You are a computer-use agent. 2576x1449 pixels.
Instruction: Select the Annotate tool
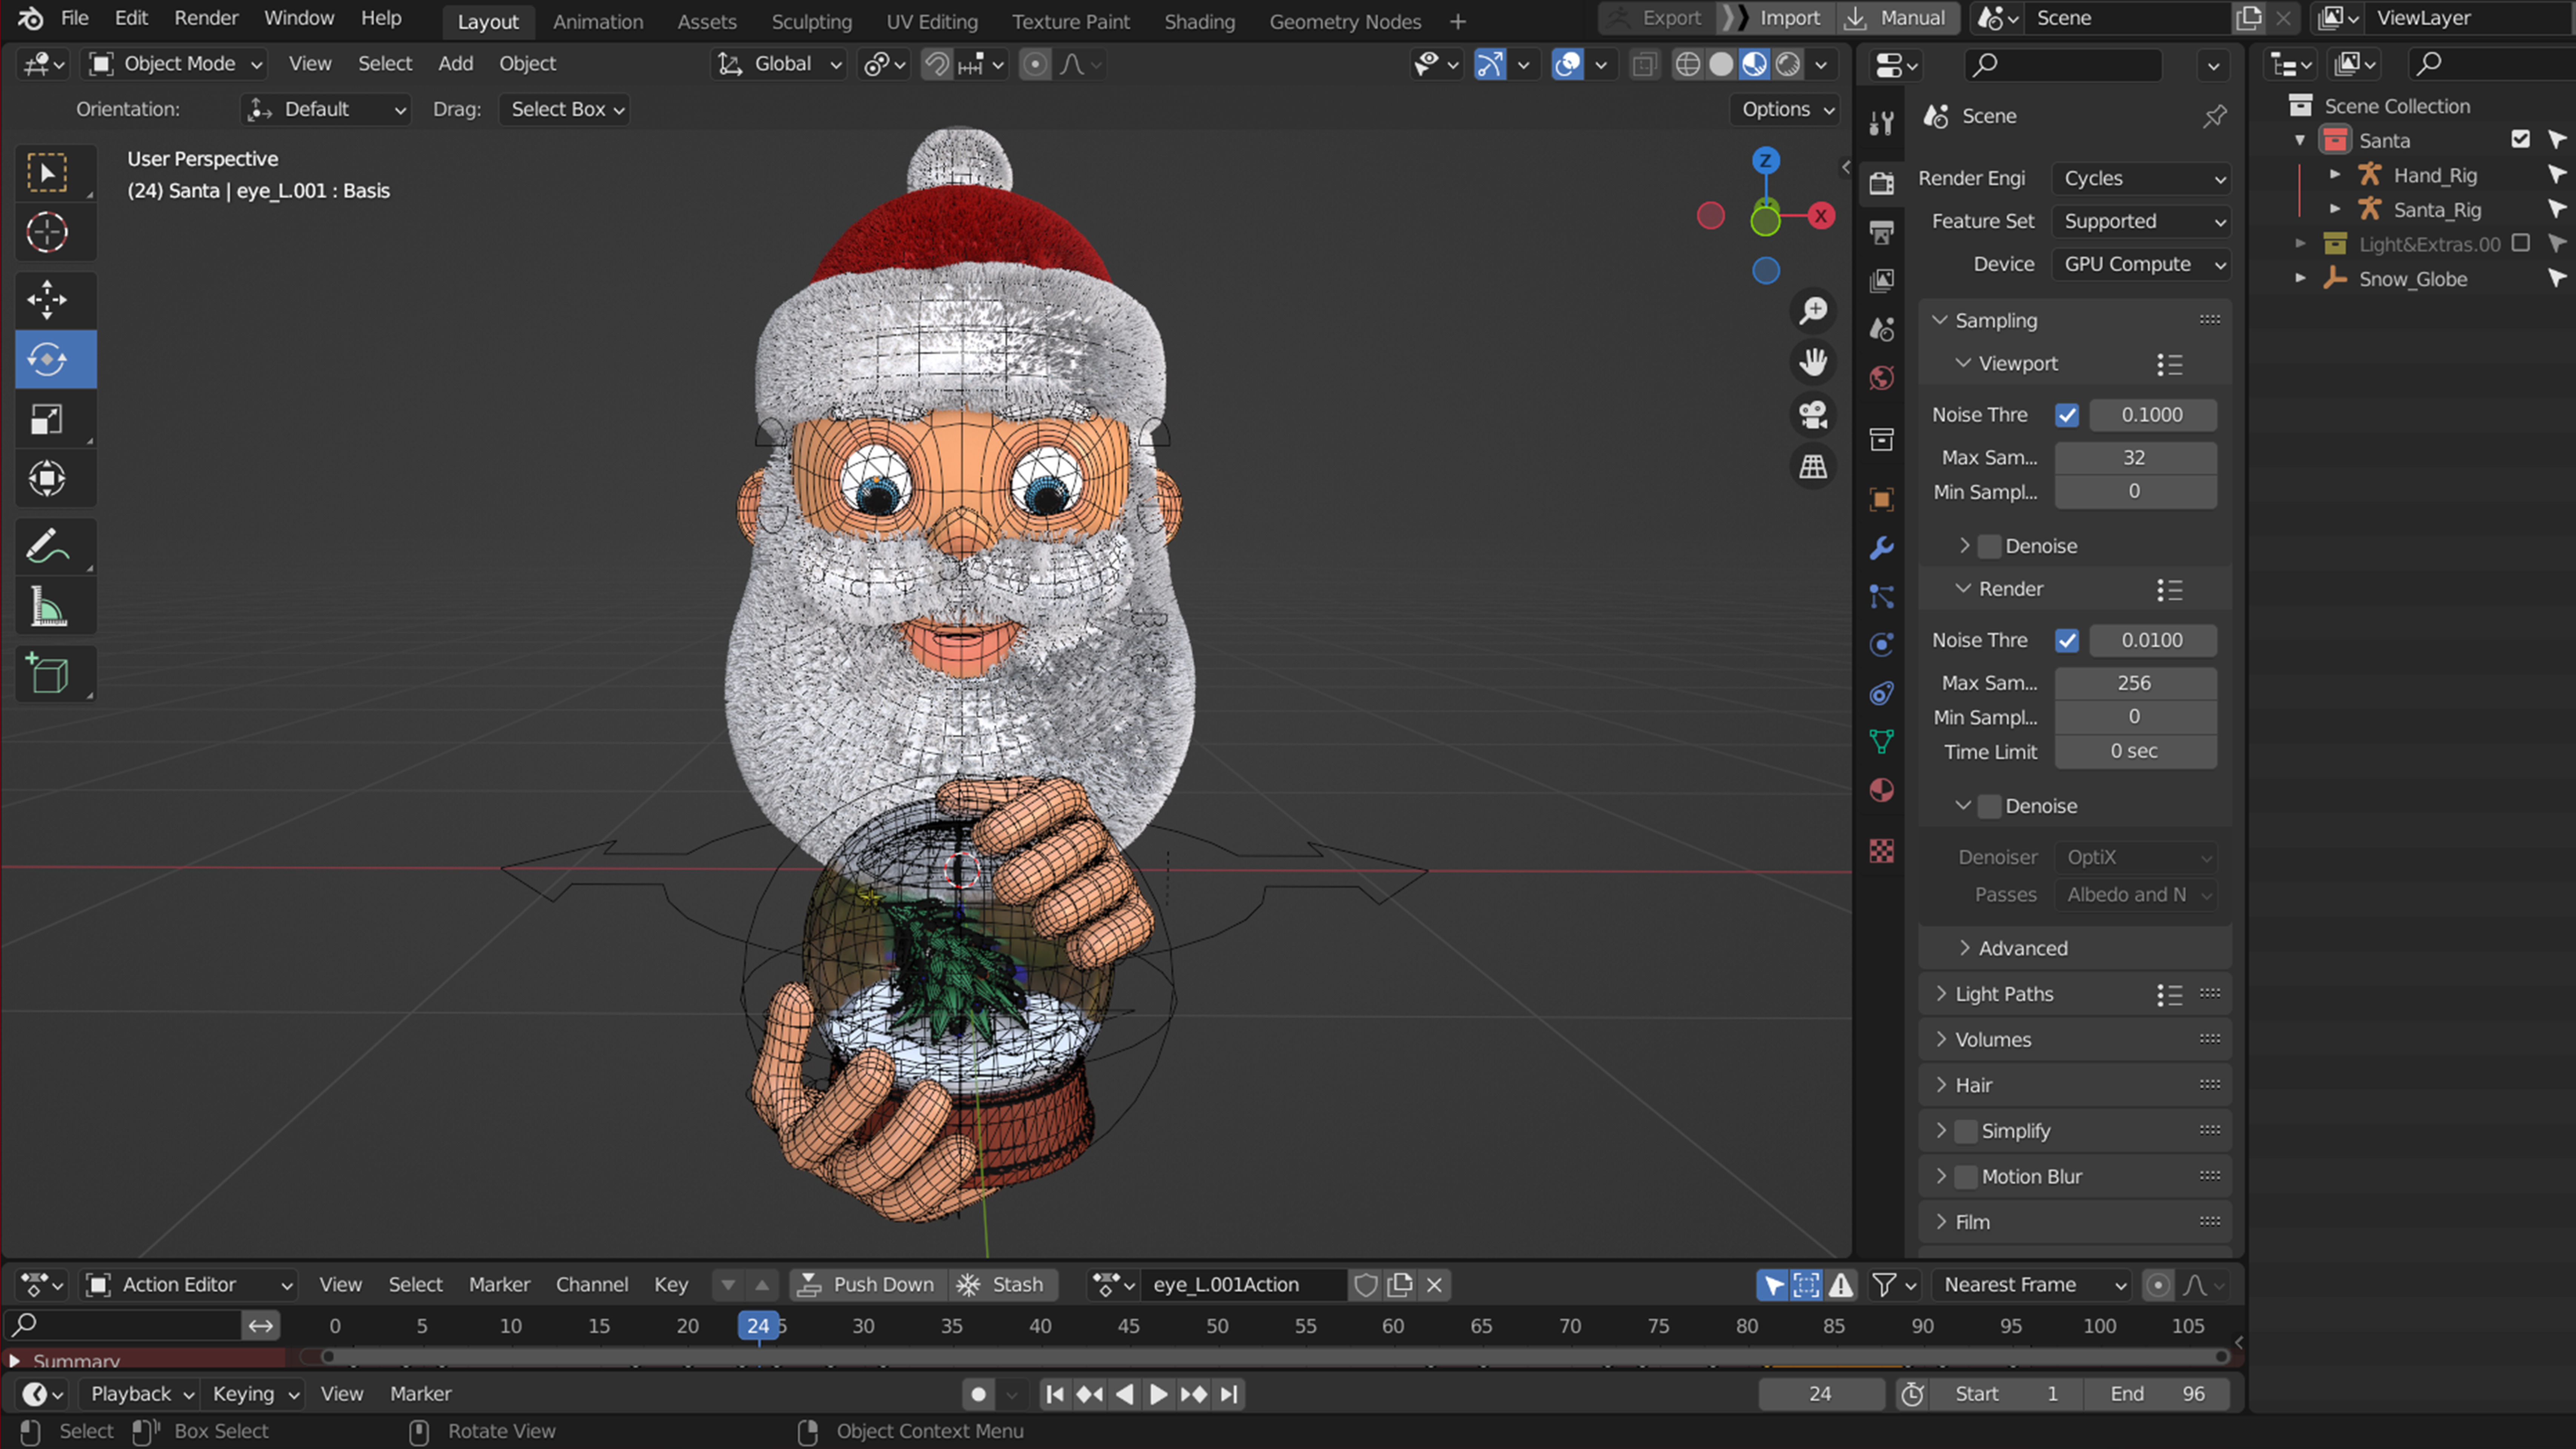pos(47,546)
